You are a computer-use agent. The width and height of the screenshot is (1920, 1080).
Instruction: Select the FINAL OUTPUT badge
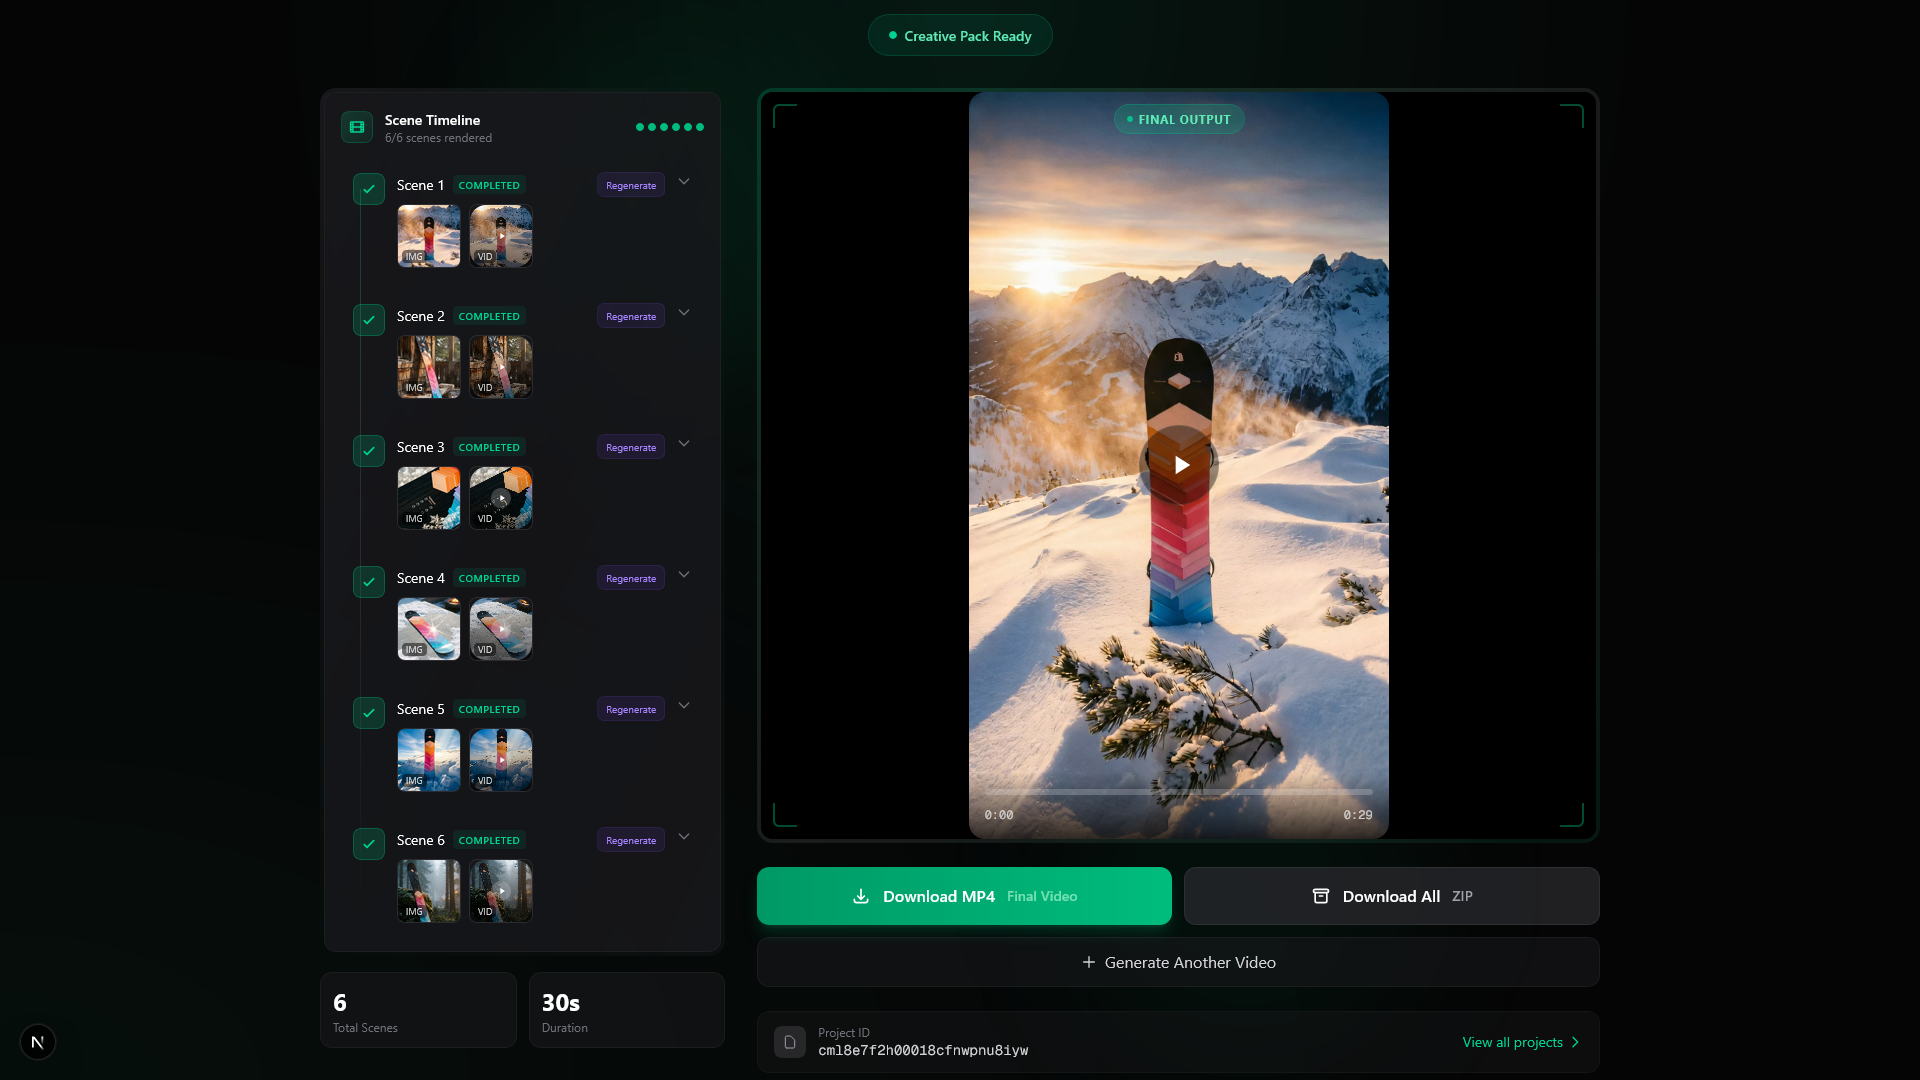point(1178,119)
